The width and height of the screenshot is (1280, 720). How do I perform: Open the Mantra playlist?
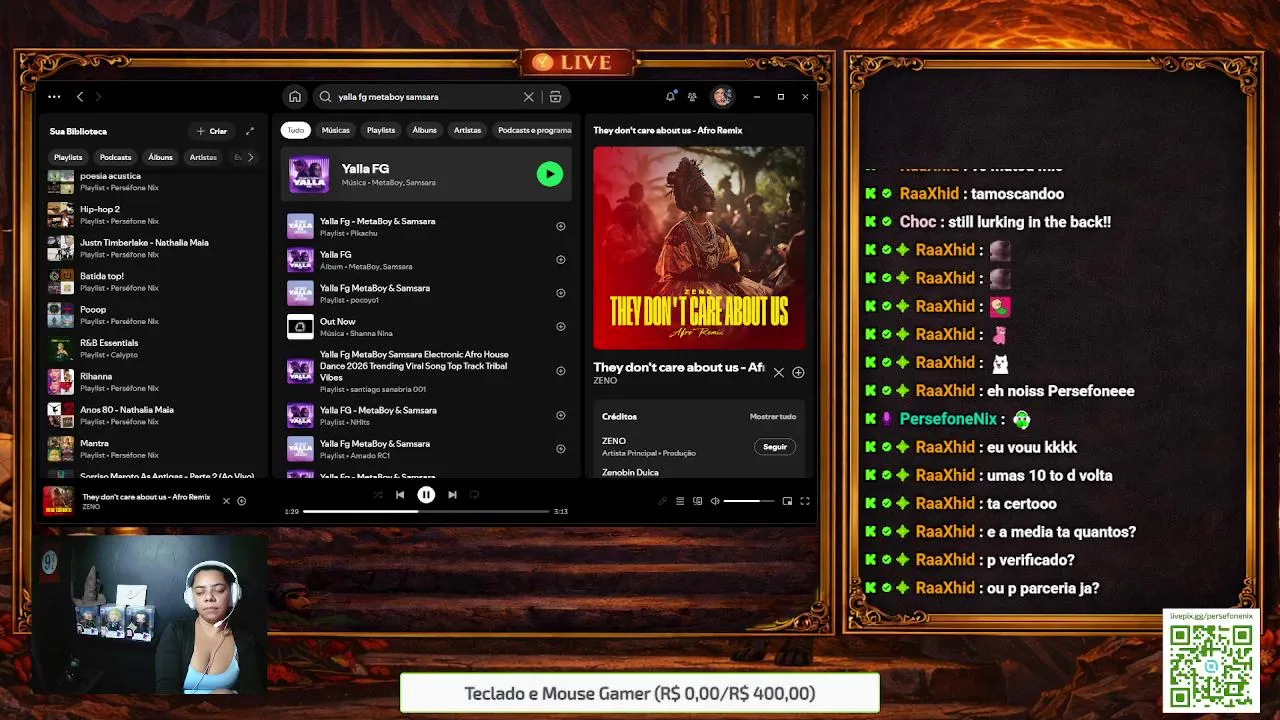(155, 449)
